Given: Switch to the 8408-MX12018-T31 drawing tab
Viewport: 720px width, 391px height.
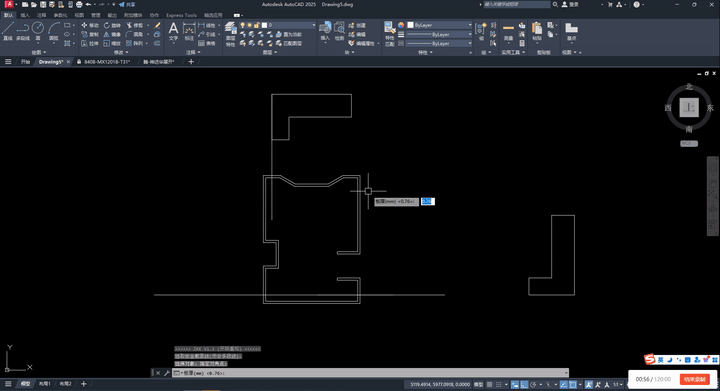Looking at the screenshot, I should [107, 62].
